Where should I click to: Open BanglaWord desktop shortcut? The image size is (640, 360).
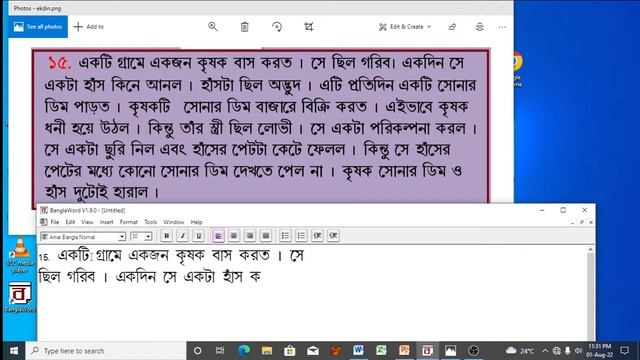click(x=20, y=297)
